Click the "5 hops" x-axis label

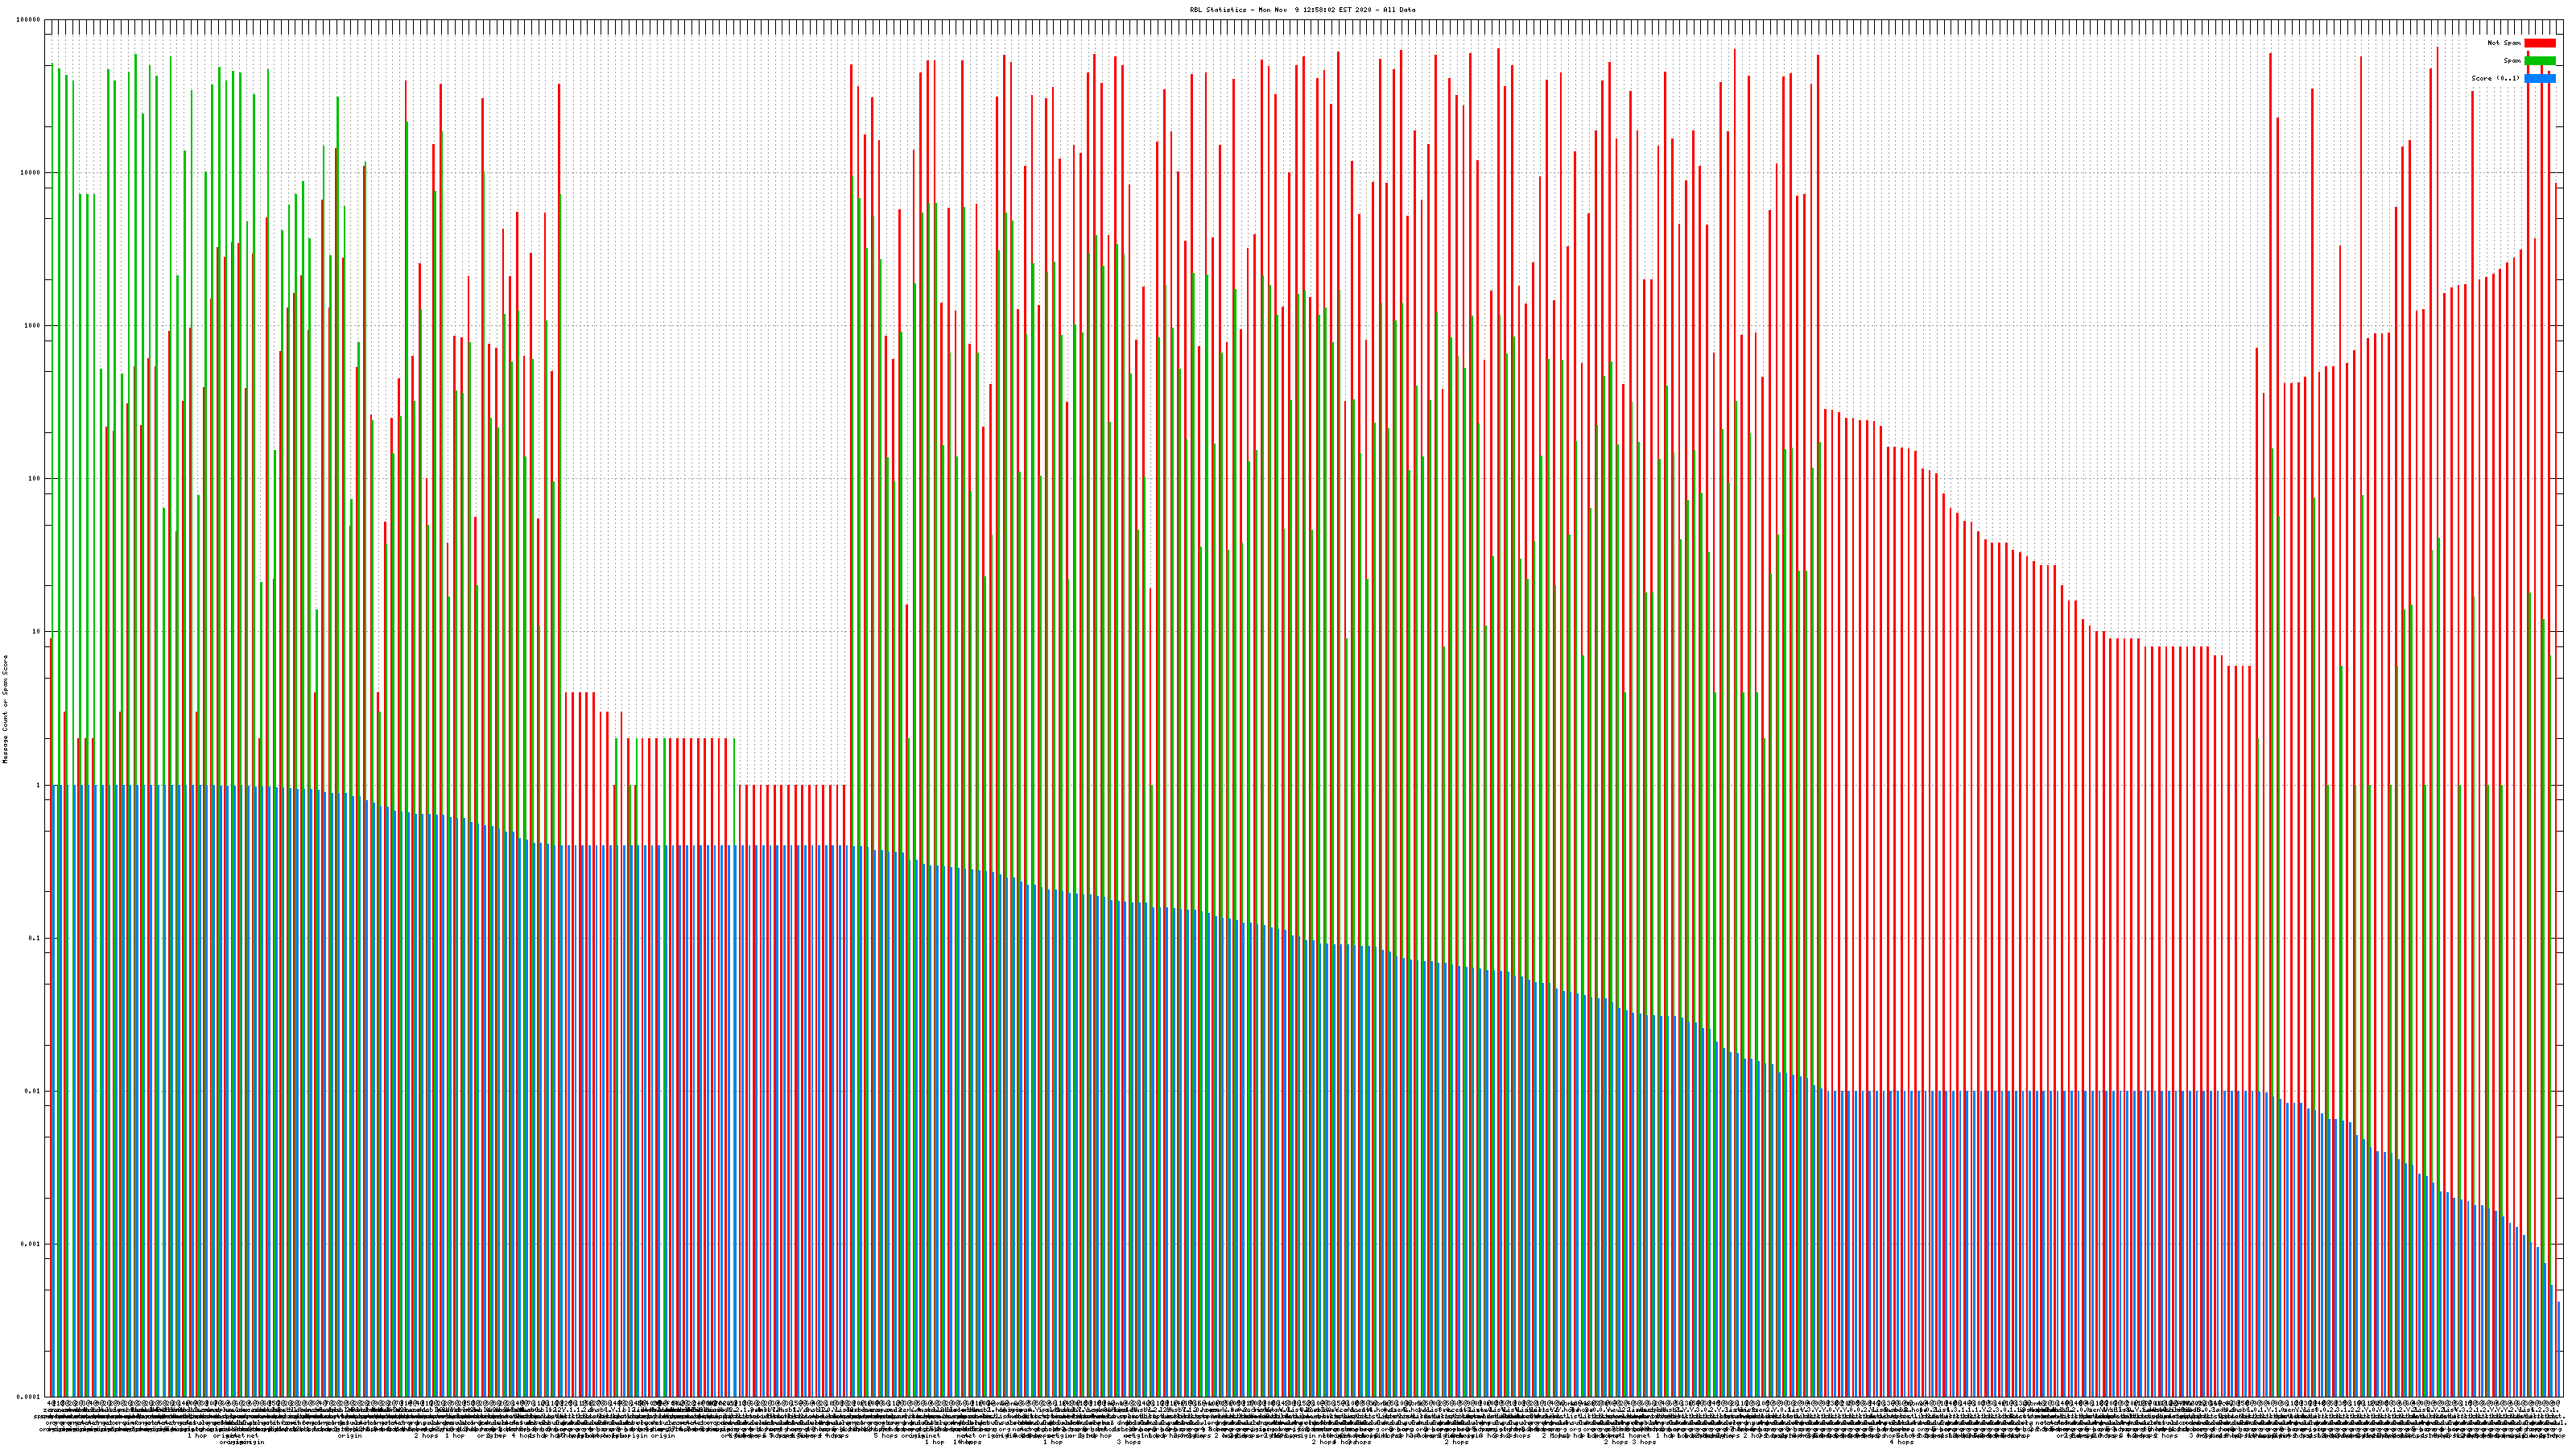[x=886, y=1436]
